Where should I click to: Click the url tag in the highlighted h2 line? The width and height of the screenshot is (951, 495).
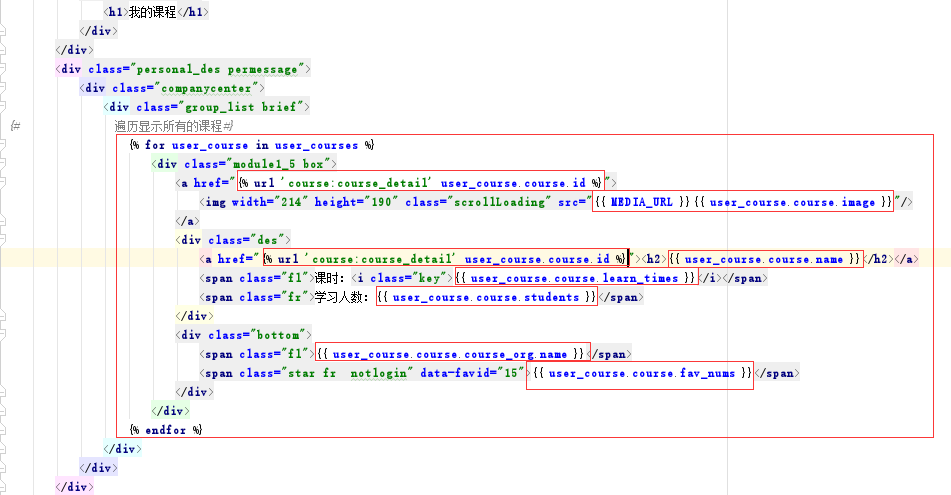[445, 259]
